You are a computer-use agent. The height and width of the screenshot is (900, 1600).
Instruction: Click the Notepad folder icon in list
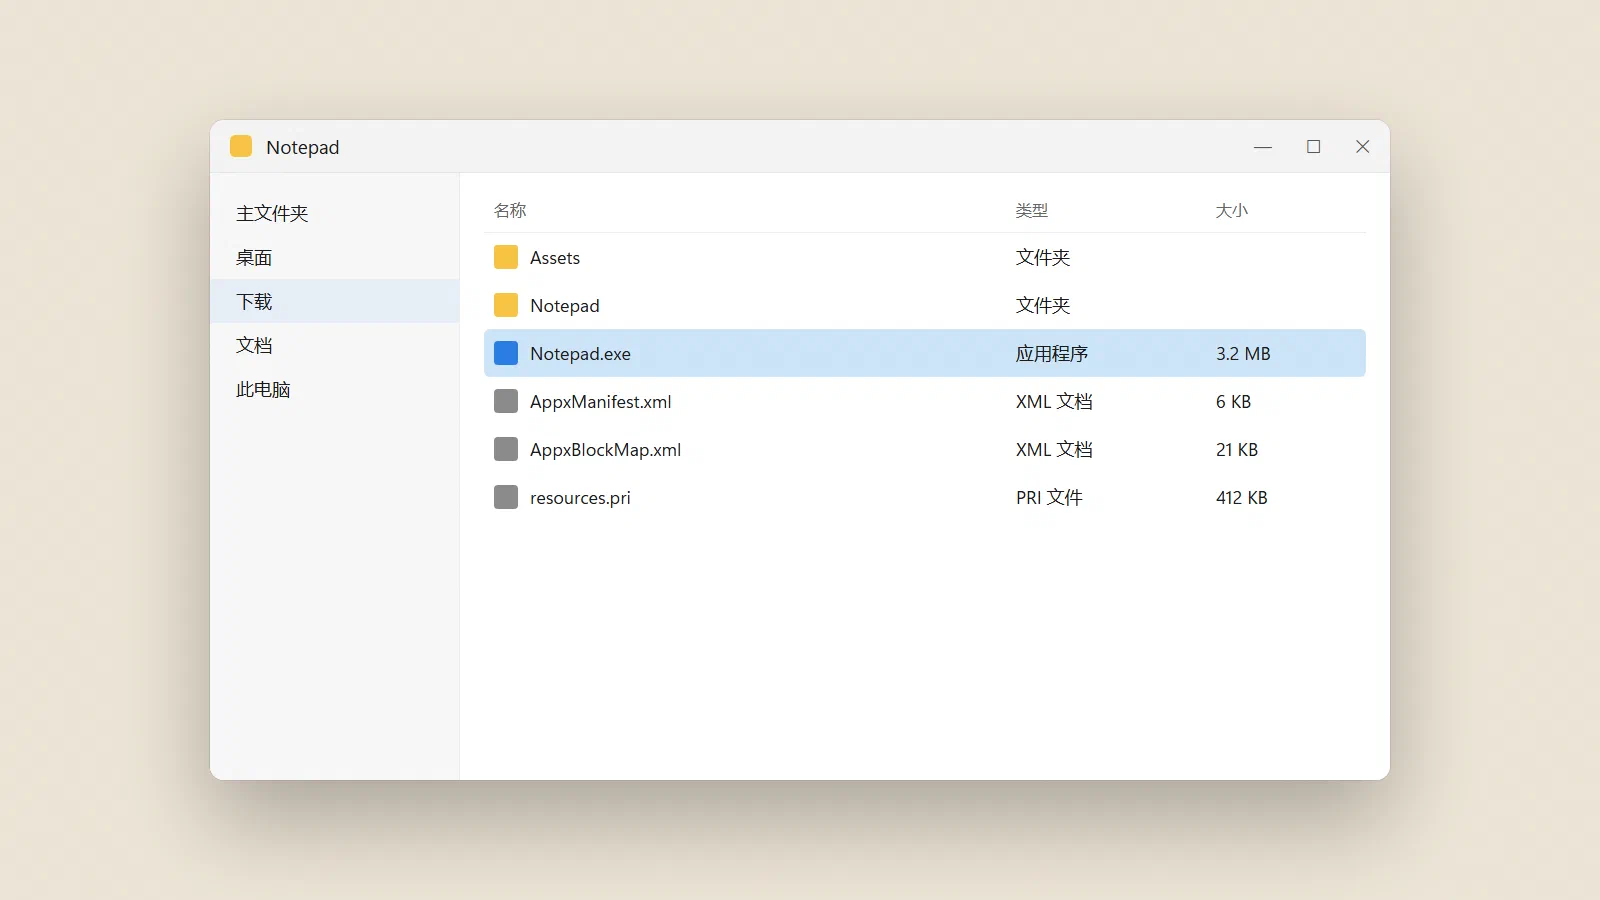tap(506, 305)
